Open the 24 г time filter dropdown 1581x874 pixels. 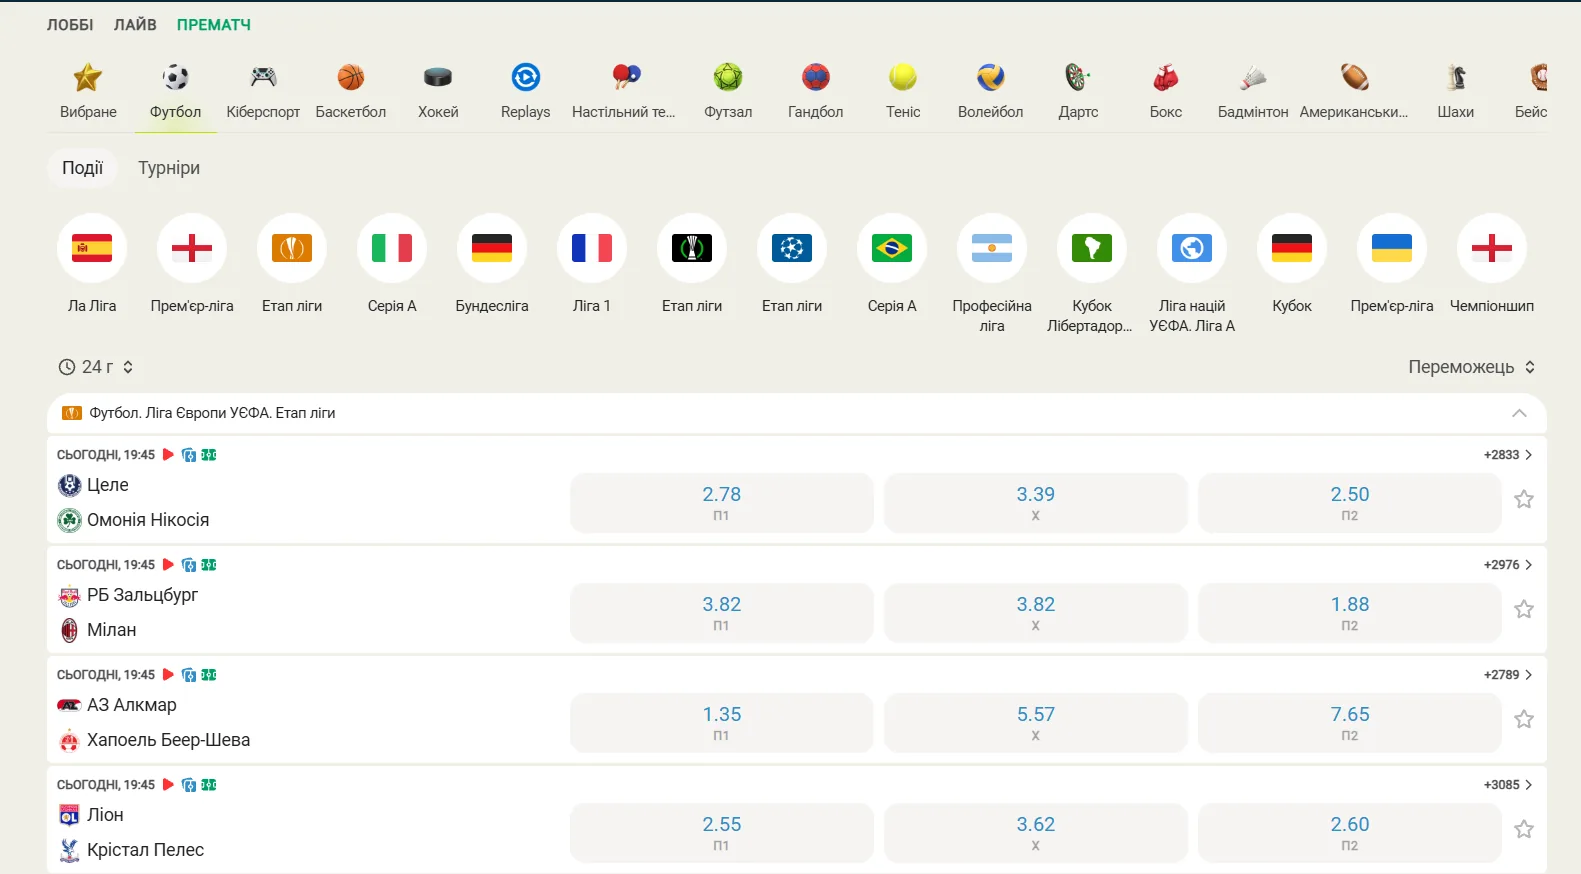point(96,367)
